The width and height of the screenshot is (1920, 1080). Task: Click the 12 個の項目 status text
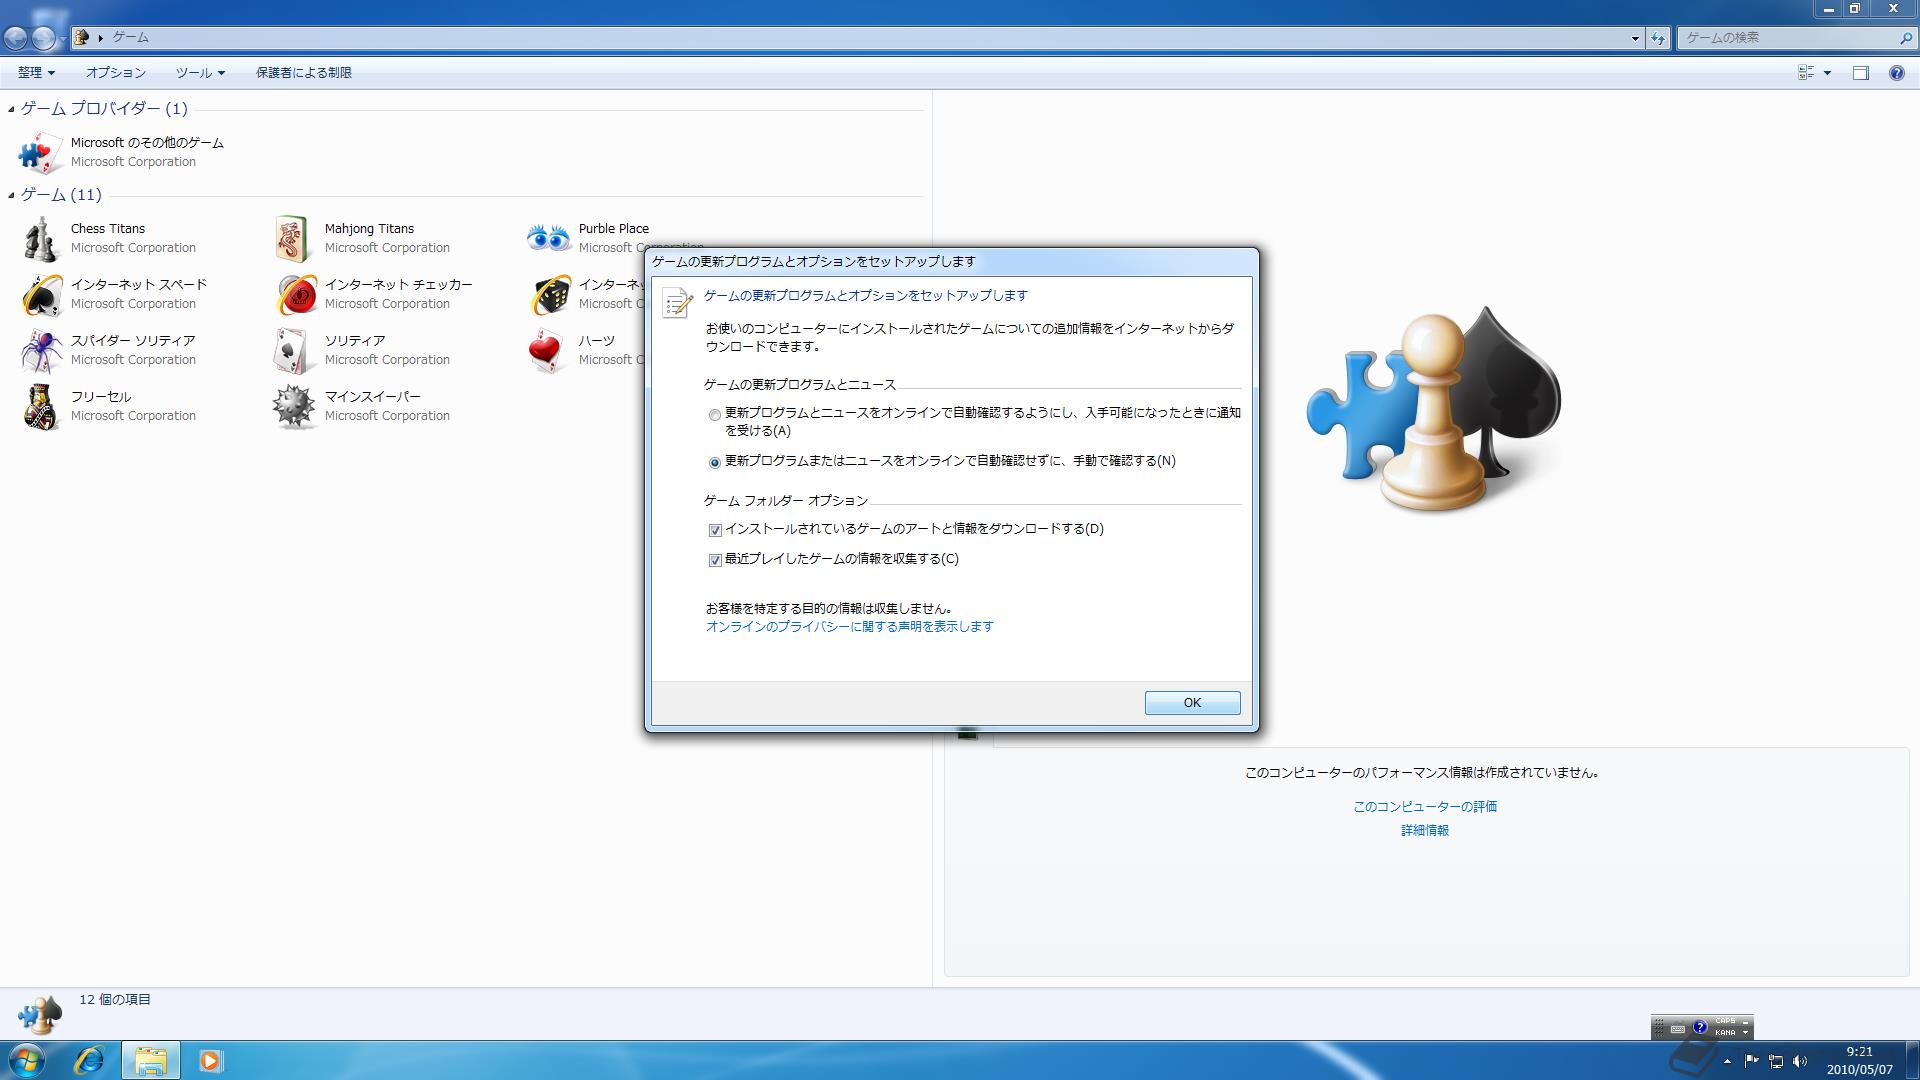click(115, 1000)
